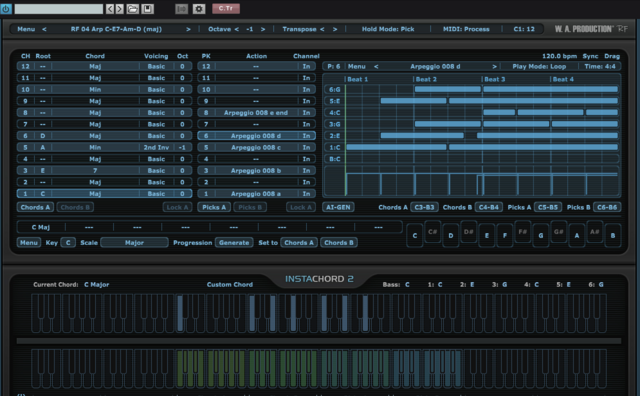The height and width of the screenshot is (396, 640).
Task: Set Chords A range C3-B3
Action: (424, 207)
